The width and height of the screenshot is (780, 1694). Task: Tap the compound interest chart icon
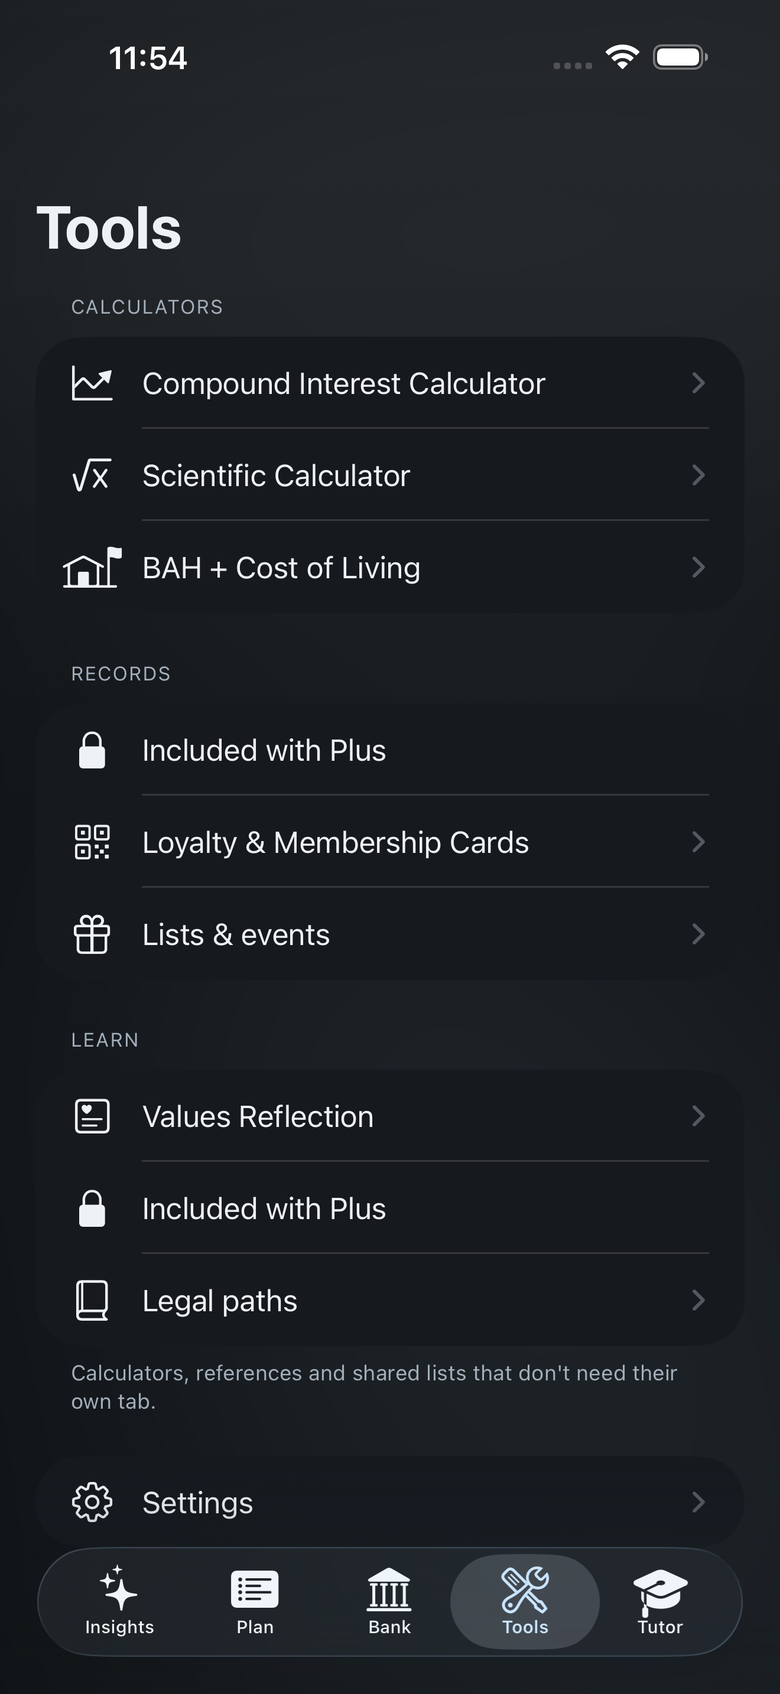(92, 383)
